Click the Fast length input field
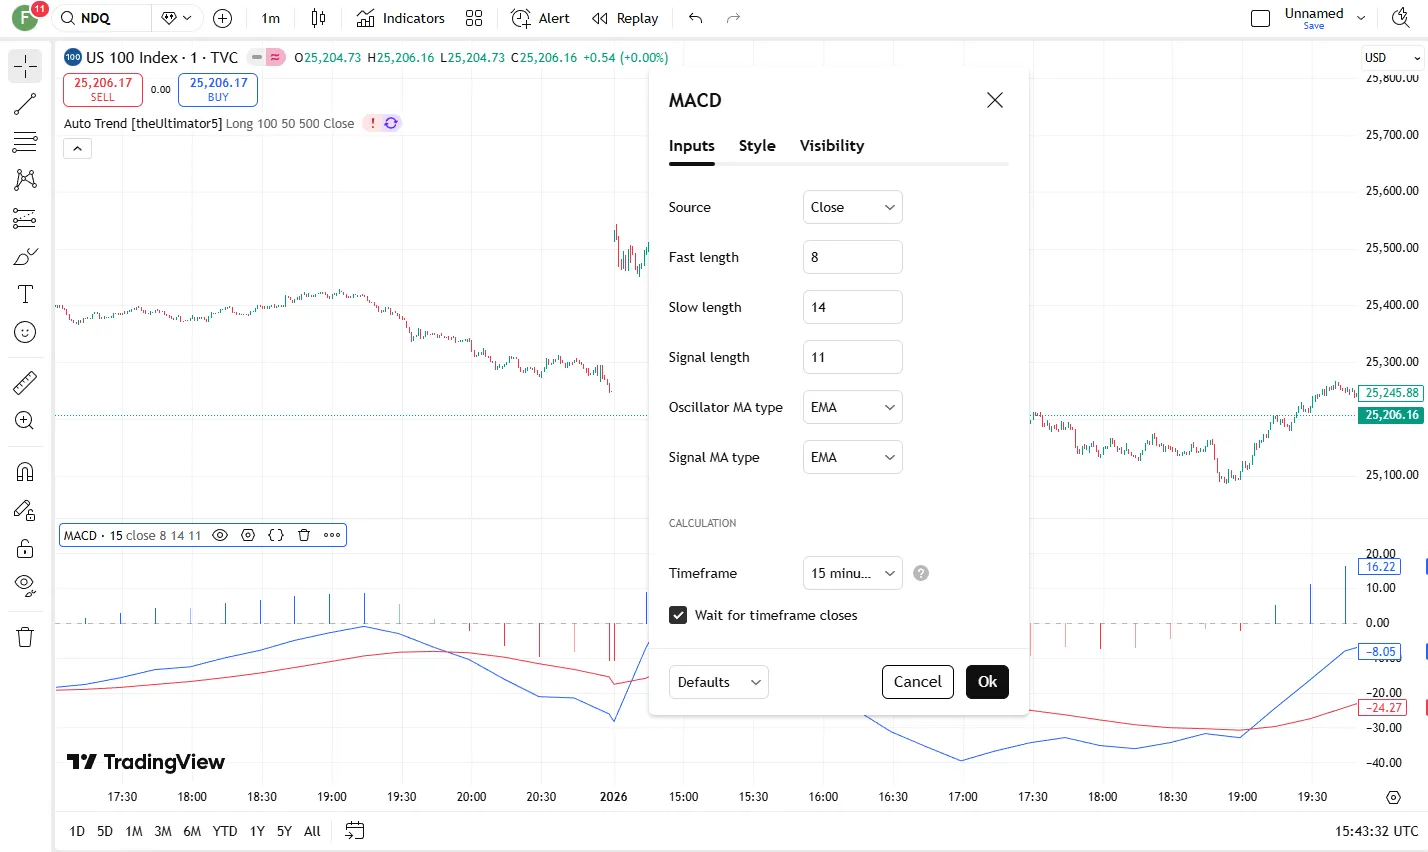The image size is (1428, 852). click(x=852, y=257)
